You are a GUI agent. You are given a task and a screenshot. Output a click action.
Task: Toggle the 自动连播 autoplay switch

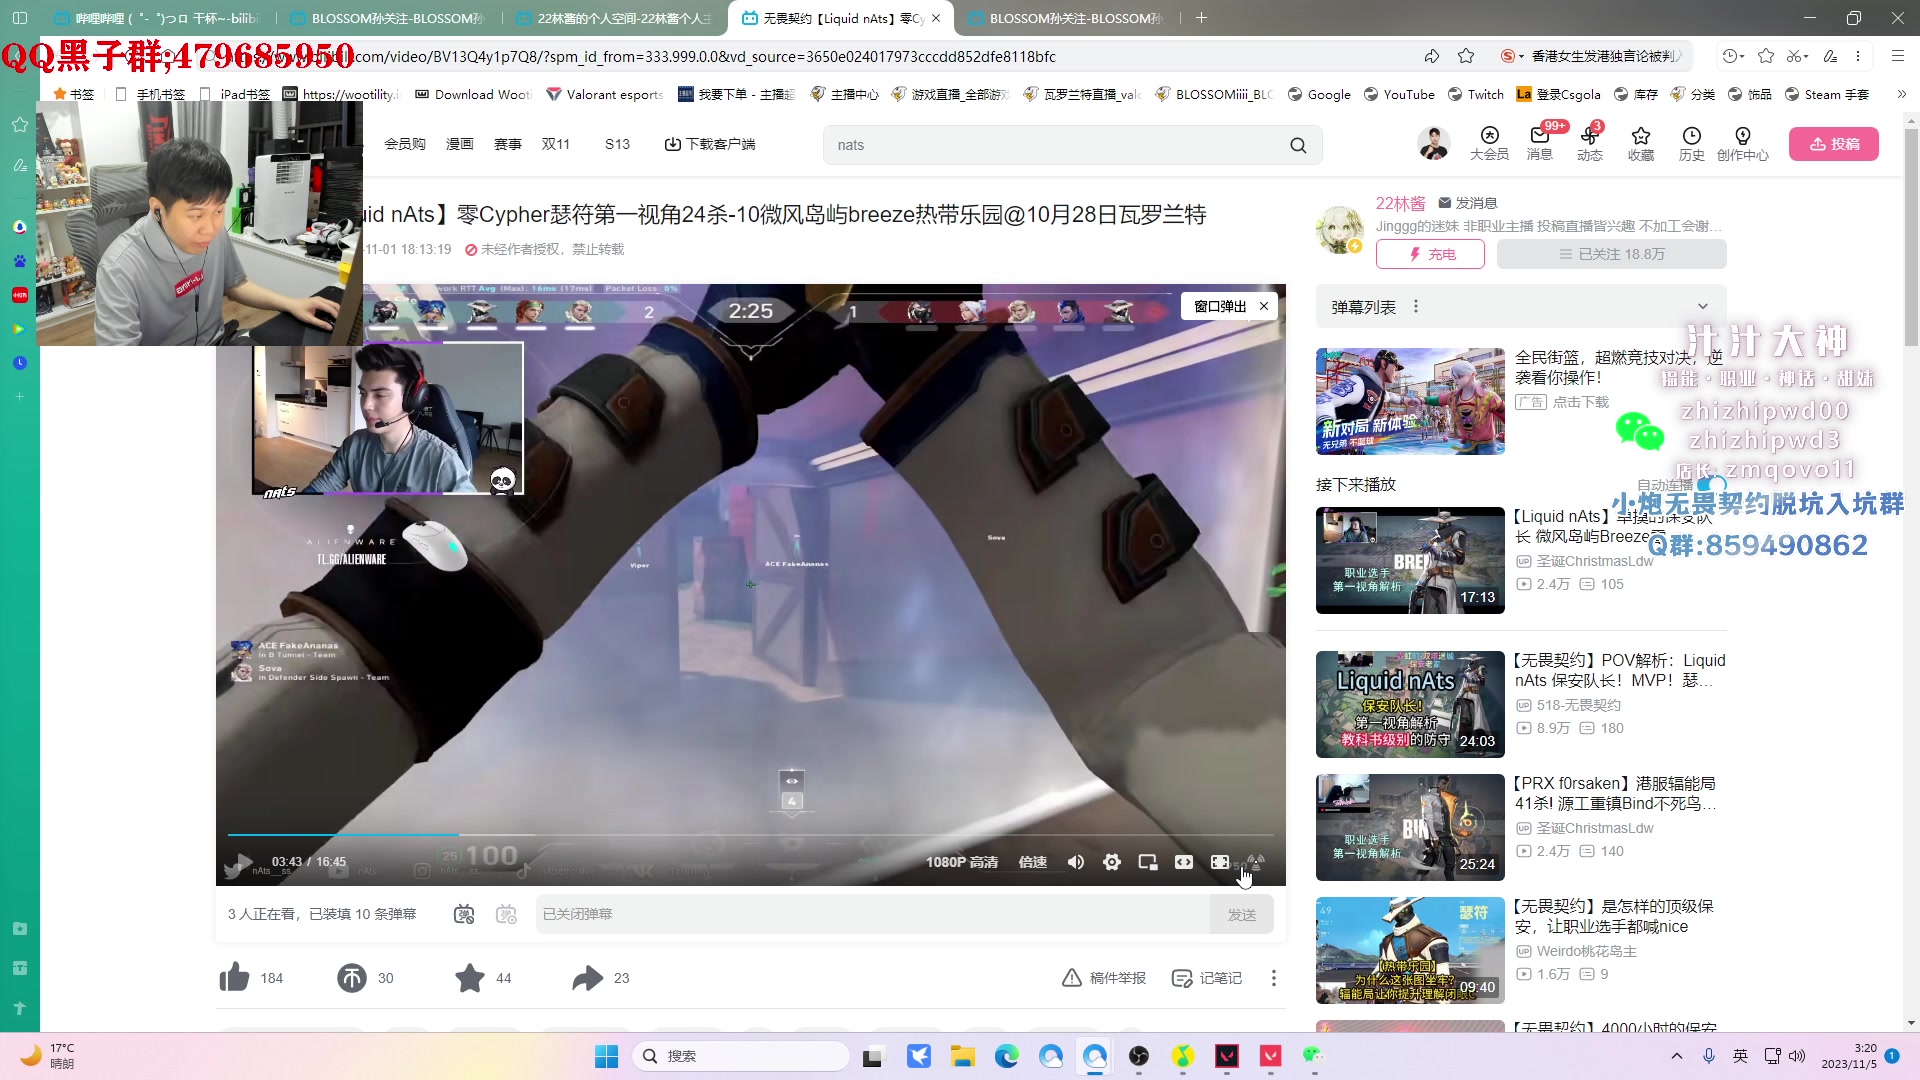pos(1712,485)
